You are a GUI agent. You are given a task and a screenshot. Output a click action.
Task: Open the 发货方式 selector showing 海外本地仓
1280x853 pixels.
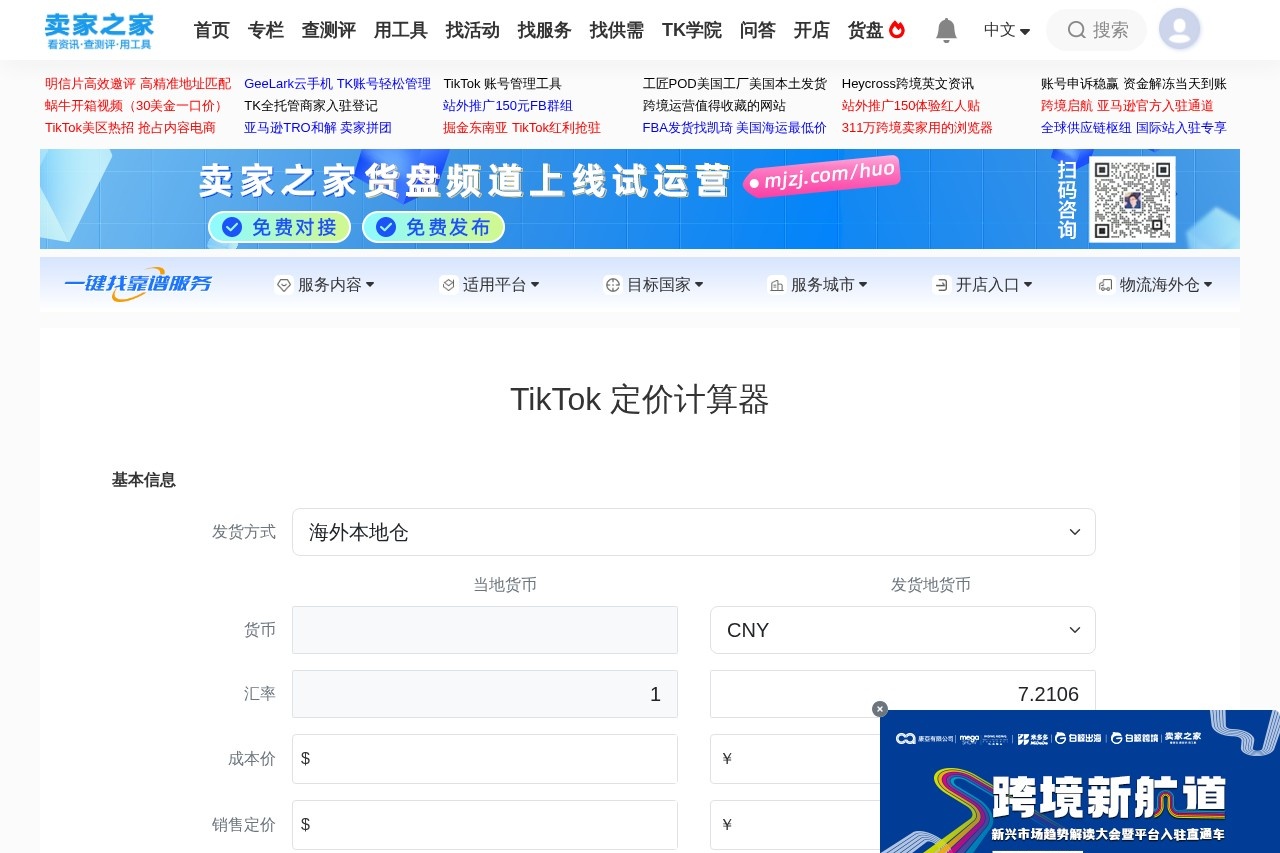(693, 532)
